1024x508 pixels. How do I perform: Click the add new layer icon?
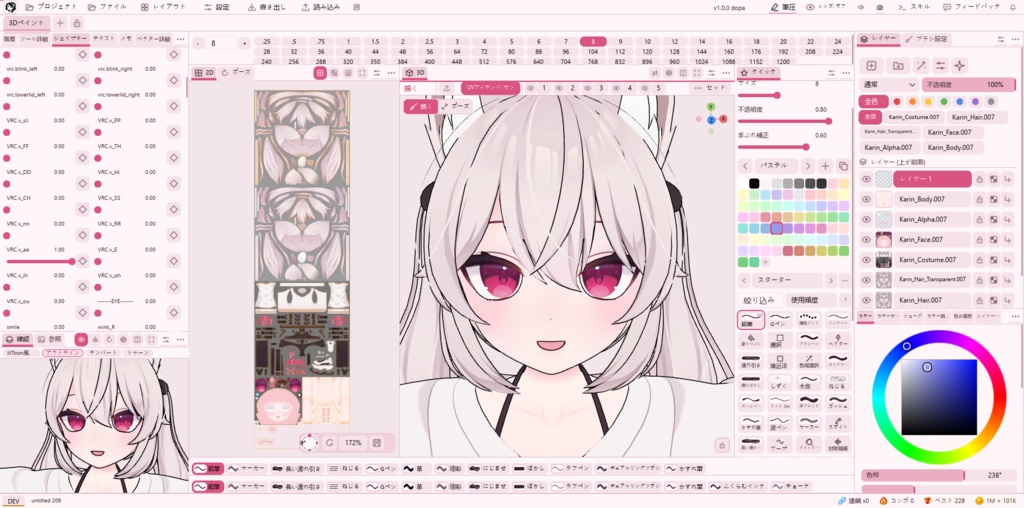coord(871,65)
